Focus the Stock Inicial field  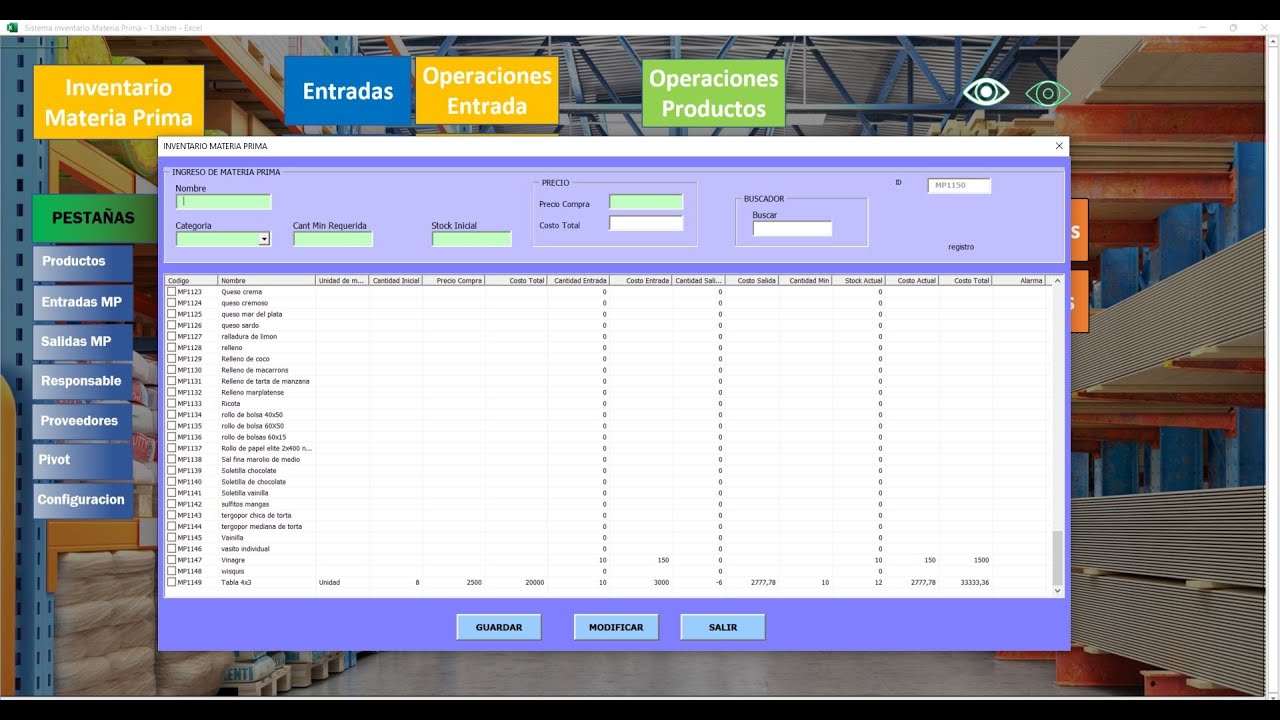tap(472, 239)
